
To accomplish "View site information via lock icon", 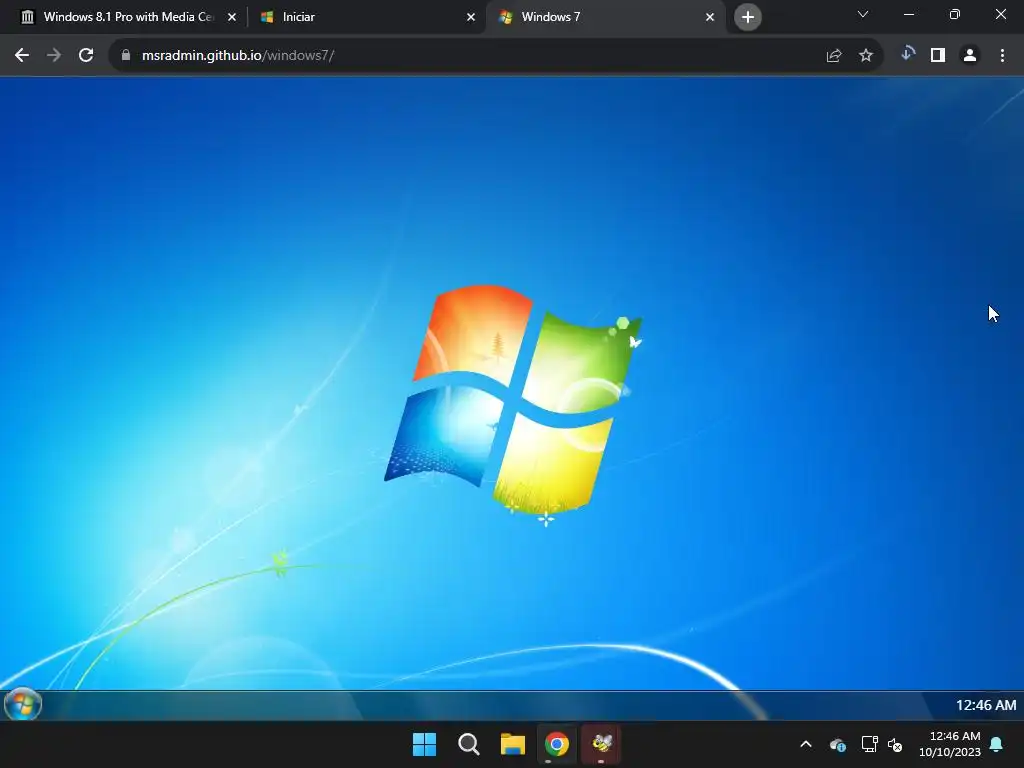I will coord(126,56).
